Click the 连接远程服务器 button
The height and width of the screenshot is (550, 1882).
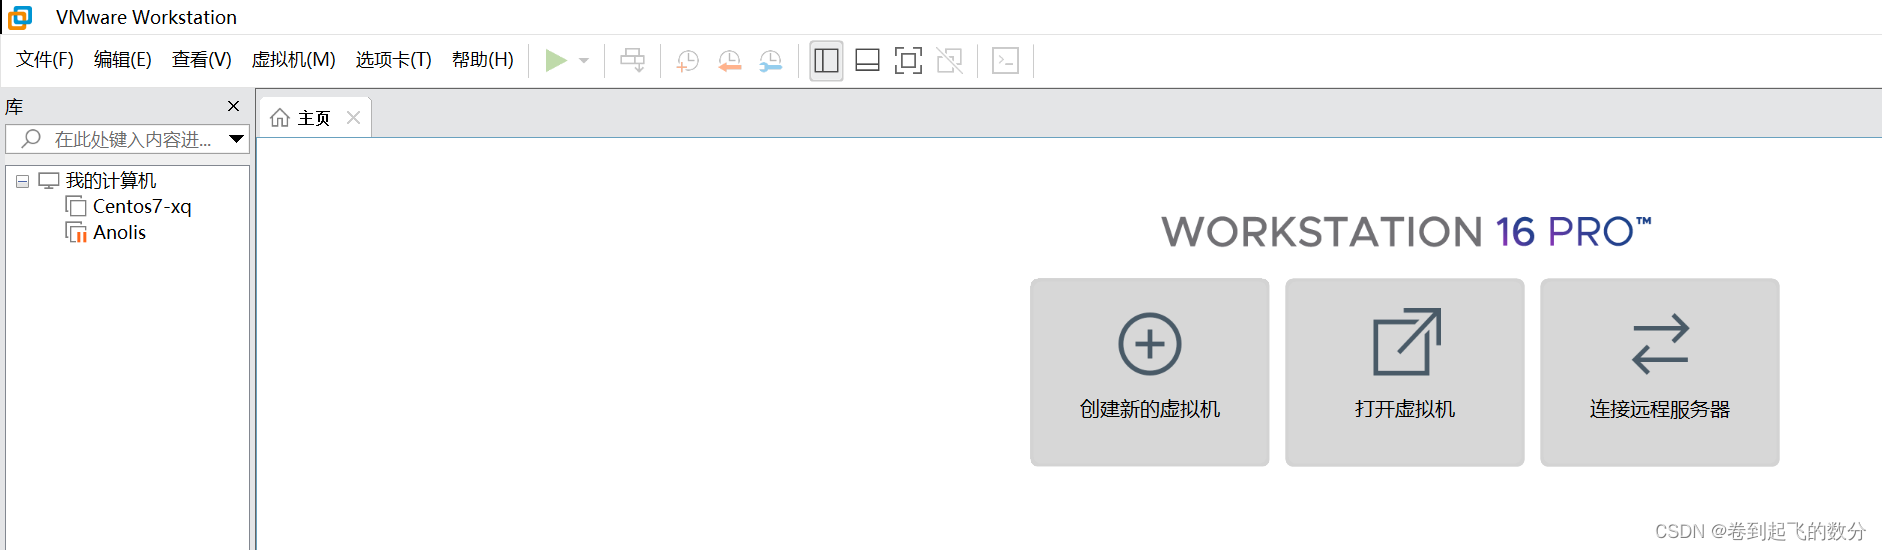click(x=1660, y=372)
